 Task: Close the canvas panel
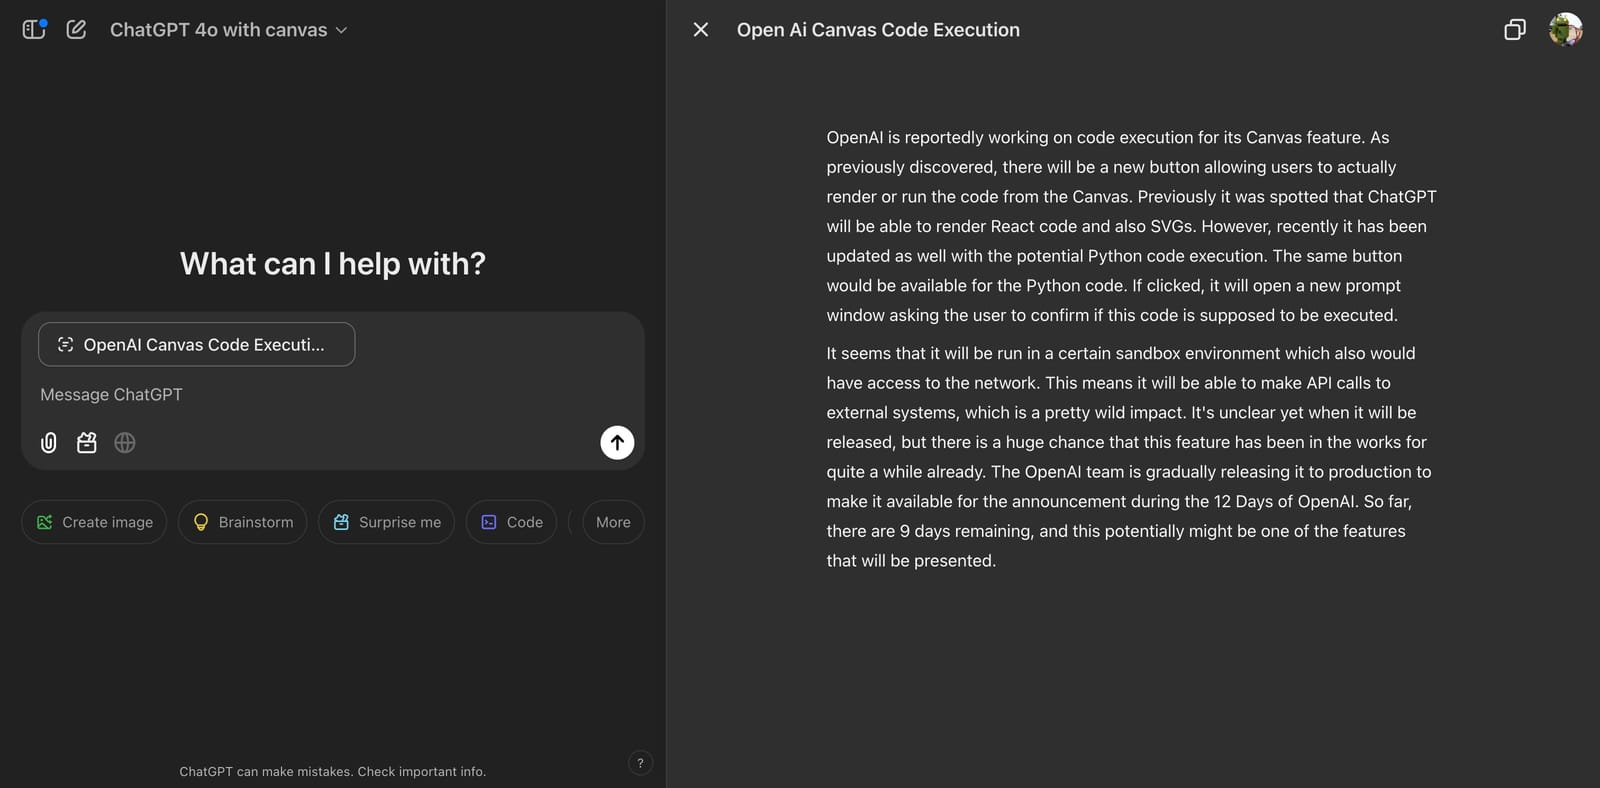(x=701, y=30)
